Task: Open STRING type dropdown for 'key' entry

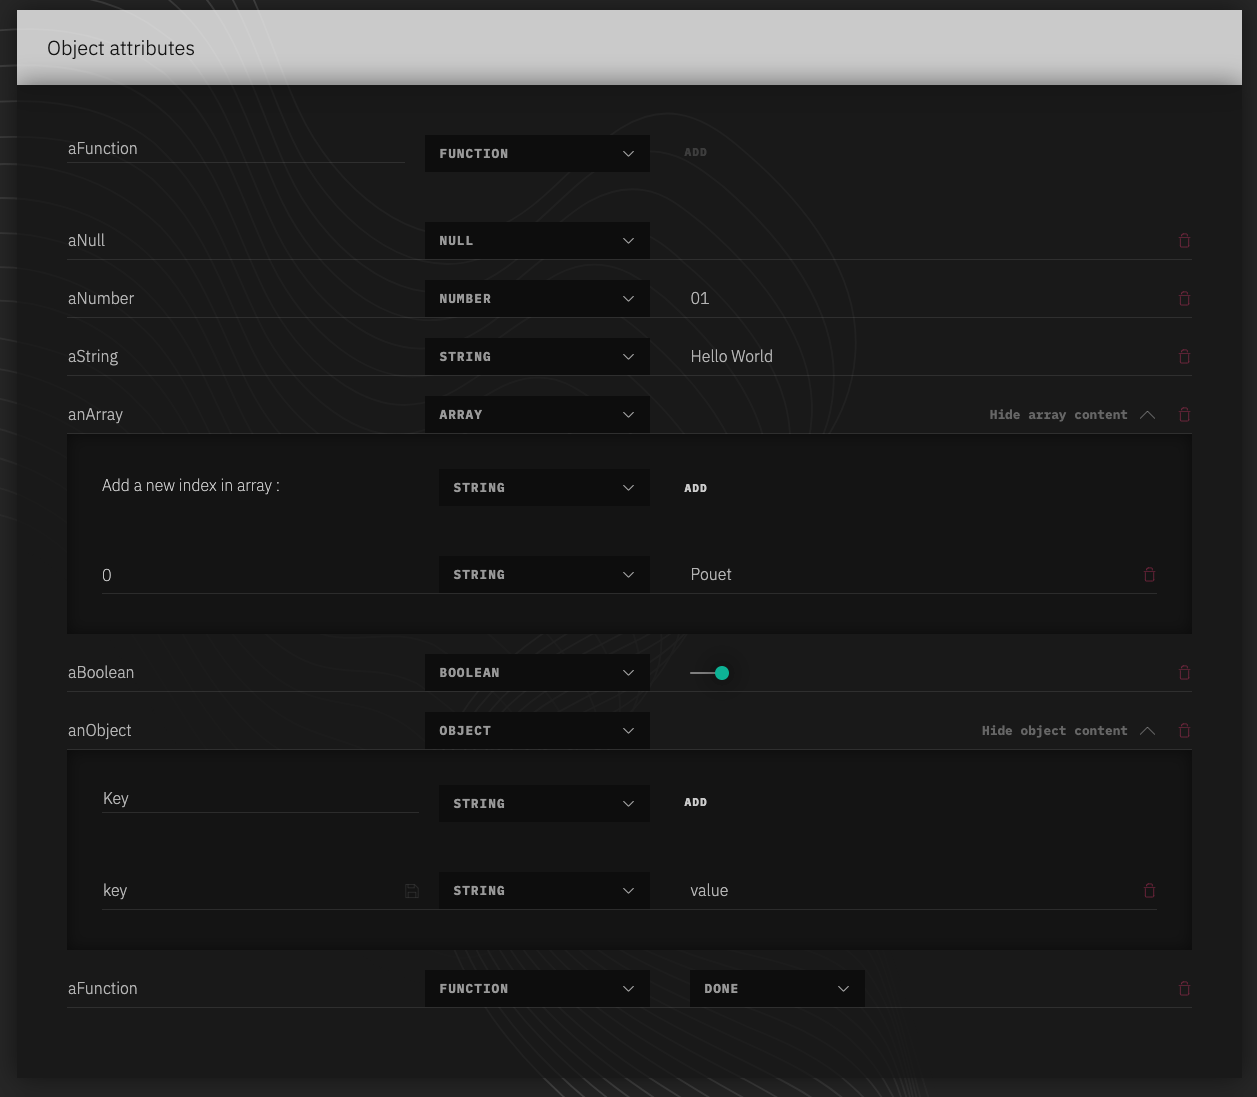Action: pos(544,890)
